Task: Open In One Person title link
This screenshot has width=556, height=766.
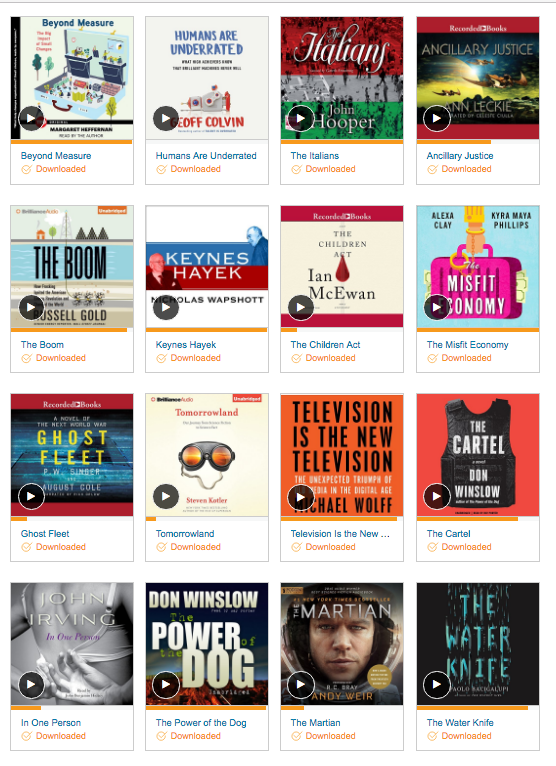Action: (x=51, y=722)
